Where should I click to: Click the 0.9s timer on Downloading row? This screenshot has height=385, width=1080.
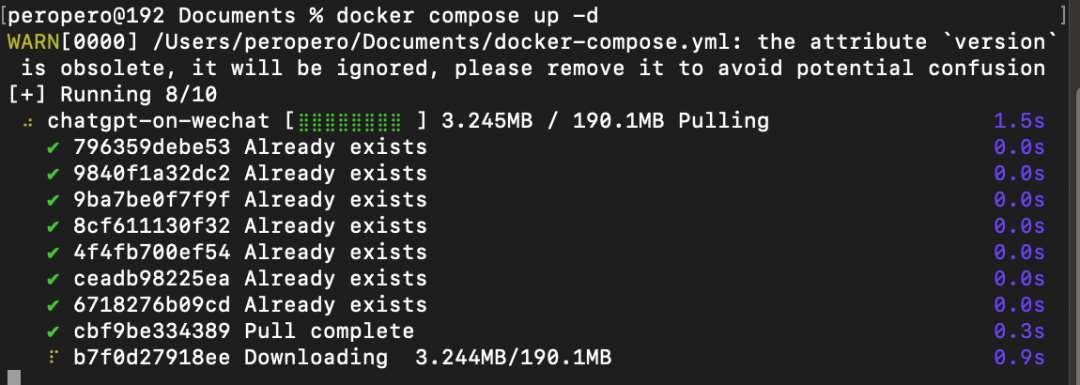point(1019,357)
